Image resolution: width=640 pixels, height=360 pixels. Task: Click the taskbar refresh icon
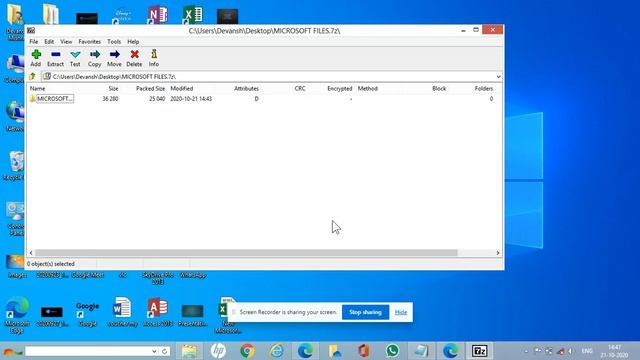[x=164, y=351]
